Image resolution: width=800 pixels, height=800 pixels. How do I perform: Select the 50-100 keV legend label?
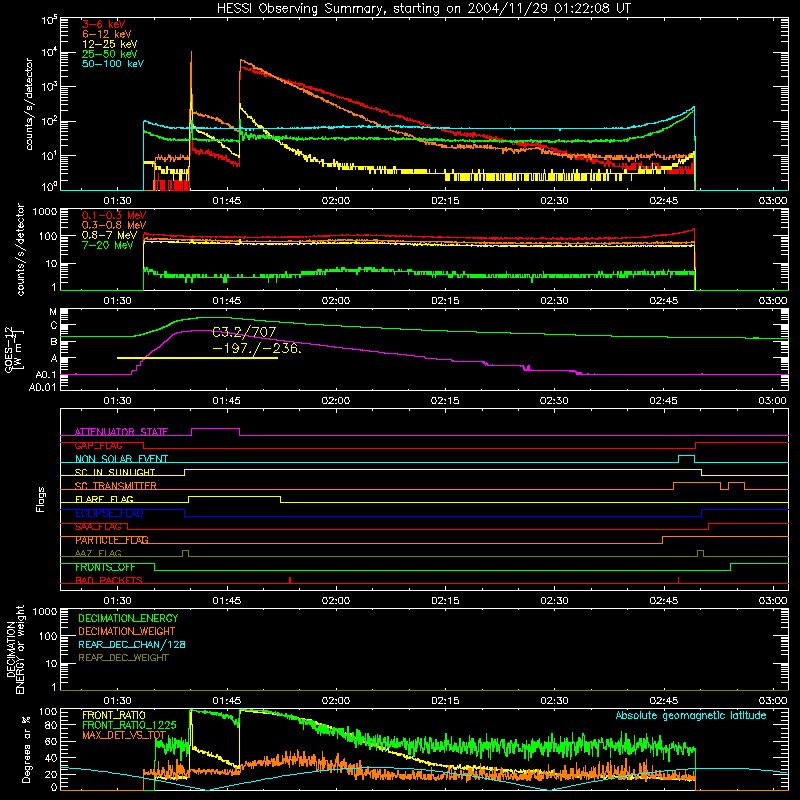click(x=113, y=64)
